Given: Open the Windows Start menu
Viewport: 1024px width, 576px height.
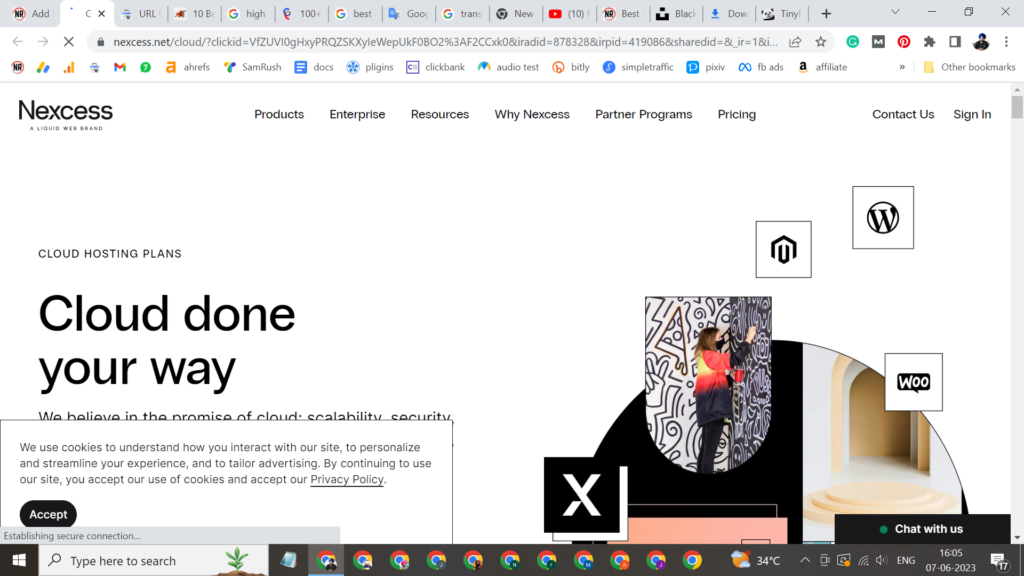Looking at the screenshot, I should 19,560.
